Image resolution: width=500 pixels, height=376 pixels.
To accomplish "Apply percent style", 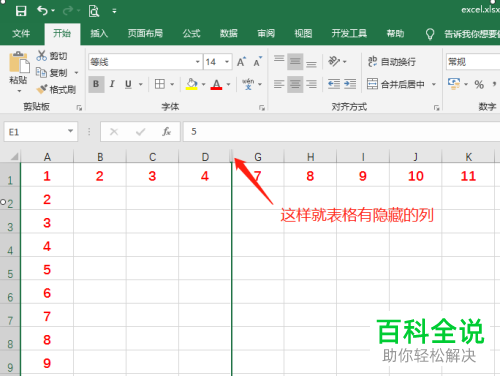I will pyautogui.click(x=479, y=84).
